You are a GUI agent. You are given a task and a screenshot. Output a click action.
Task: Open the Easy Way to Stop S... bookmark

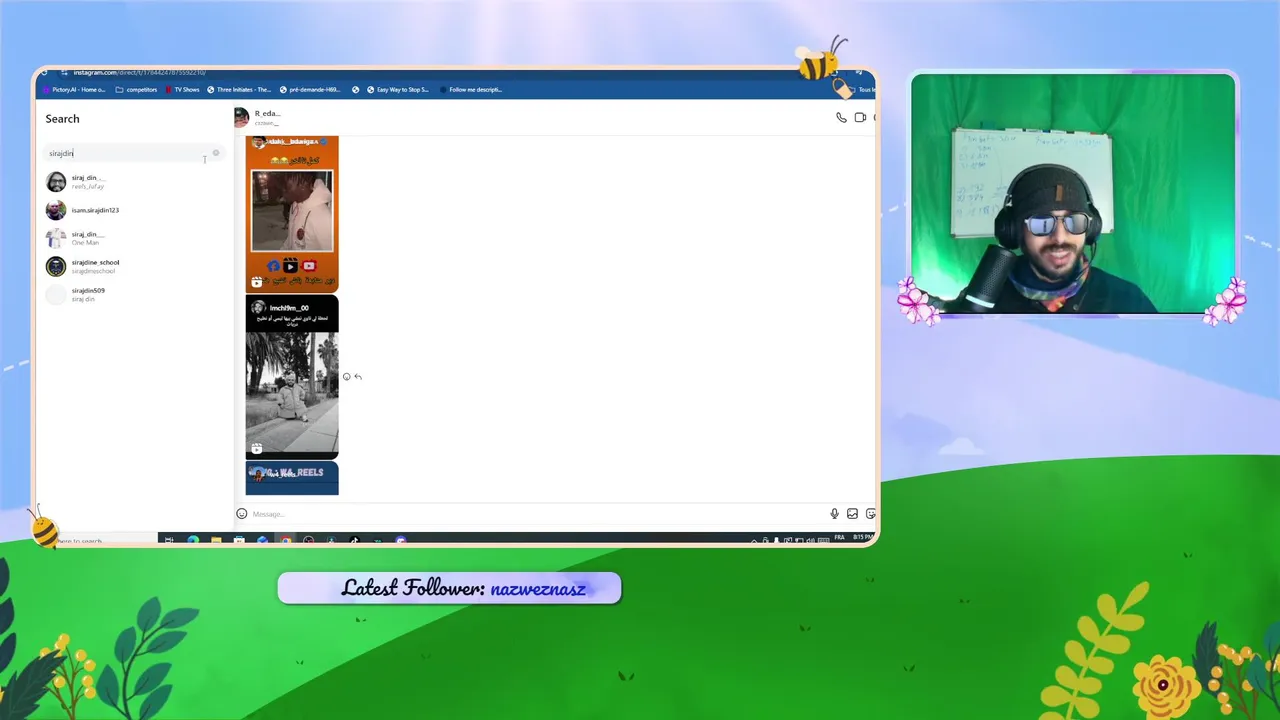[398, 89]
